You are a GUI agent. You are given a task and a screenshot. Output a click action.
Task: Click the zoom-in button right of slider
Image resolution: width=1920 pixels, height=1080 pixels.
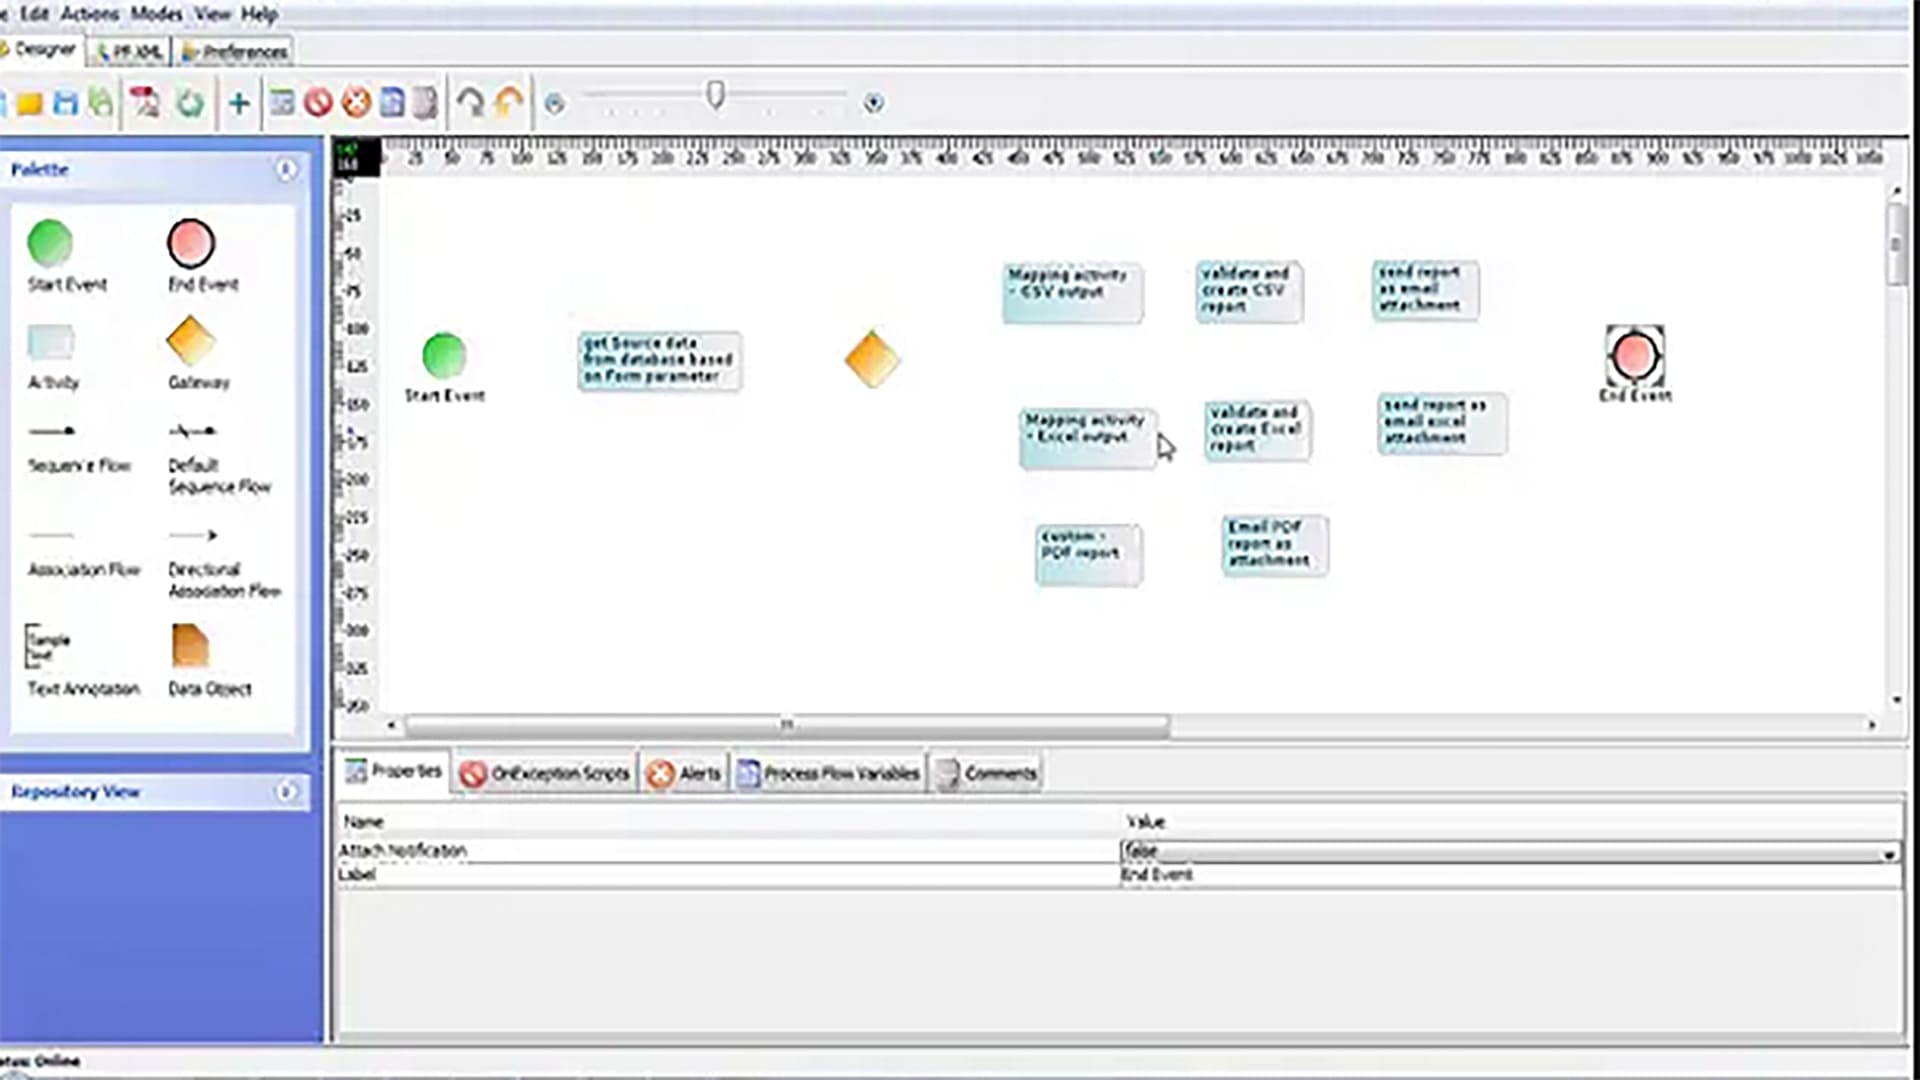pos(873,103)
